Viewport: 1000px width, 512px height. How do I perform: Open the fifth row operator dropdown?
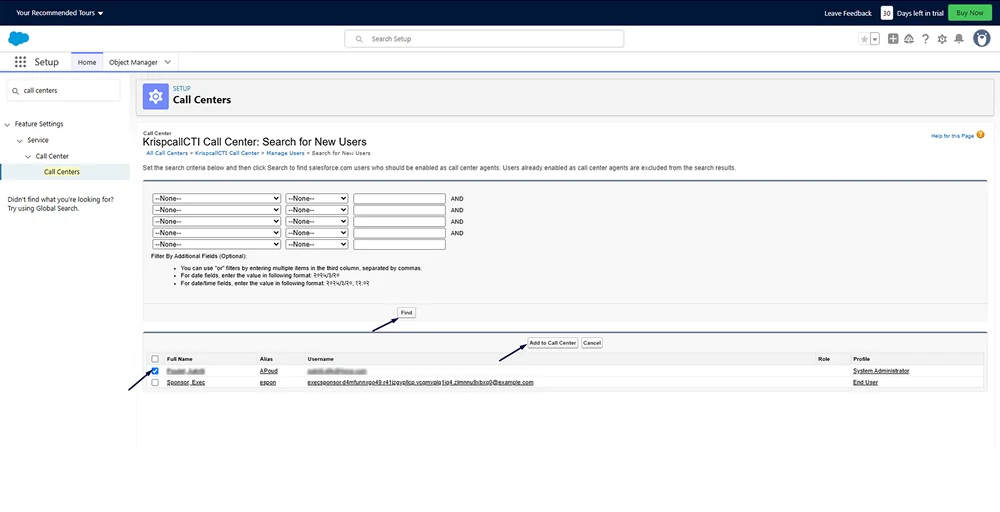point(317,244)
